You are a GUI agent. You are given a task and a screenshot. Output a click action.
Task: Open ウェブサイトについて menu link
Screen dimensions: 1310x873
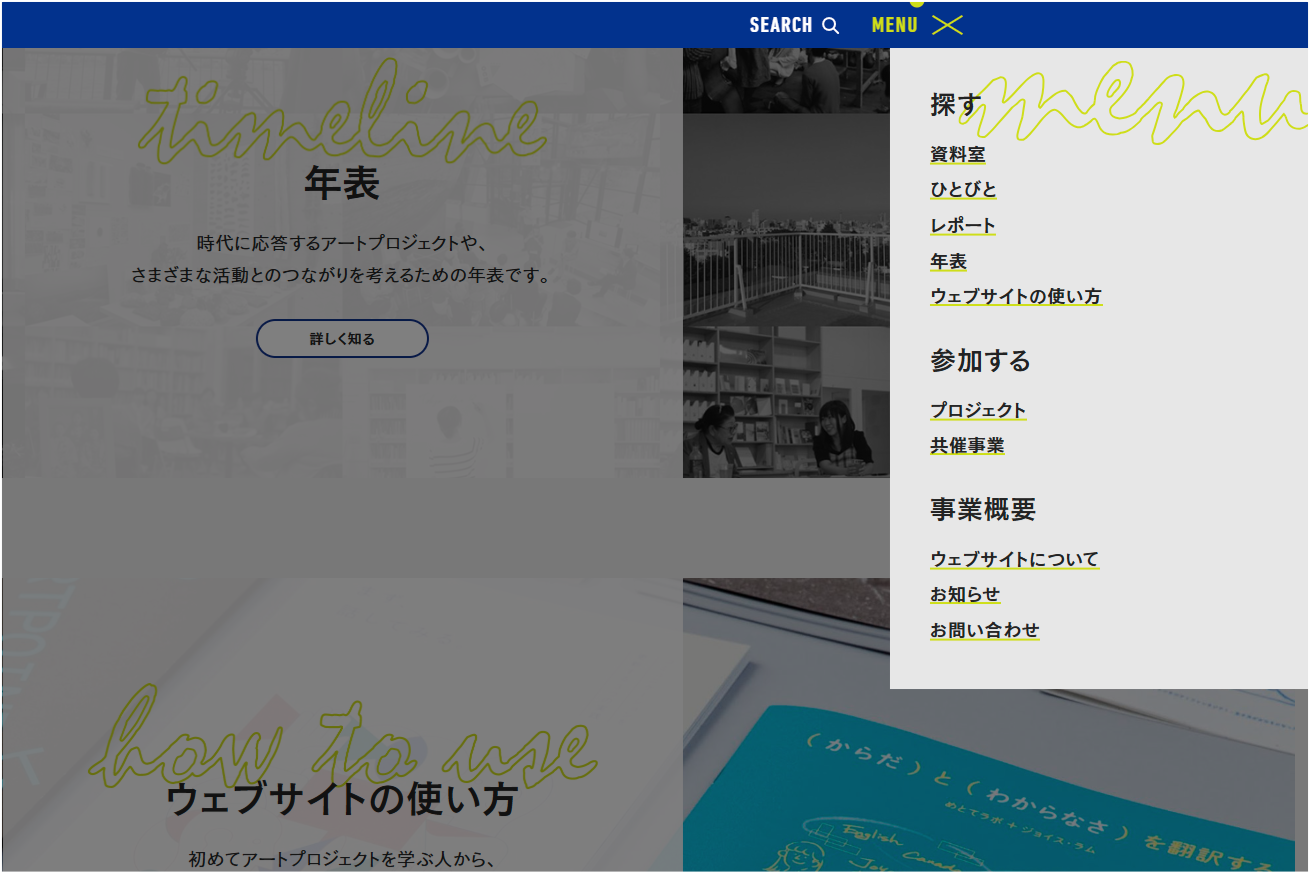pos(1014,560)
